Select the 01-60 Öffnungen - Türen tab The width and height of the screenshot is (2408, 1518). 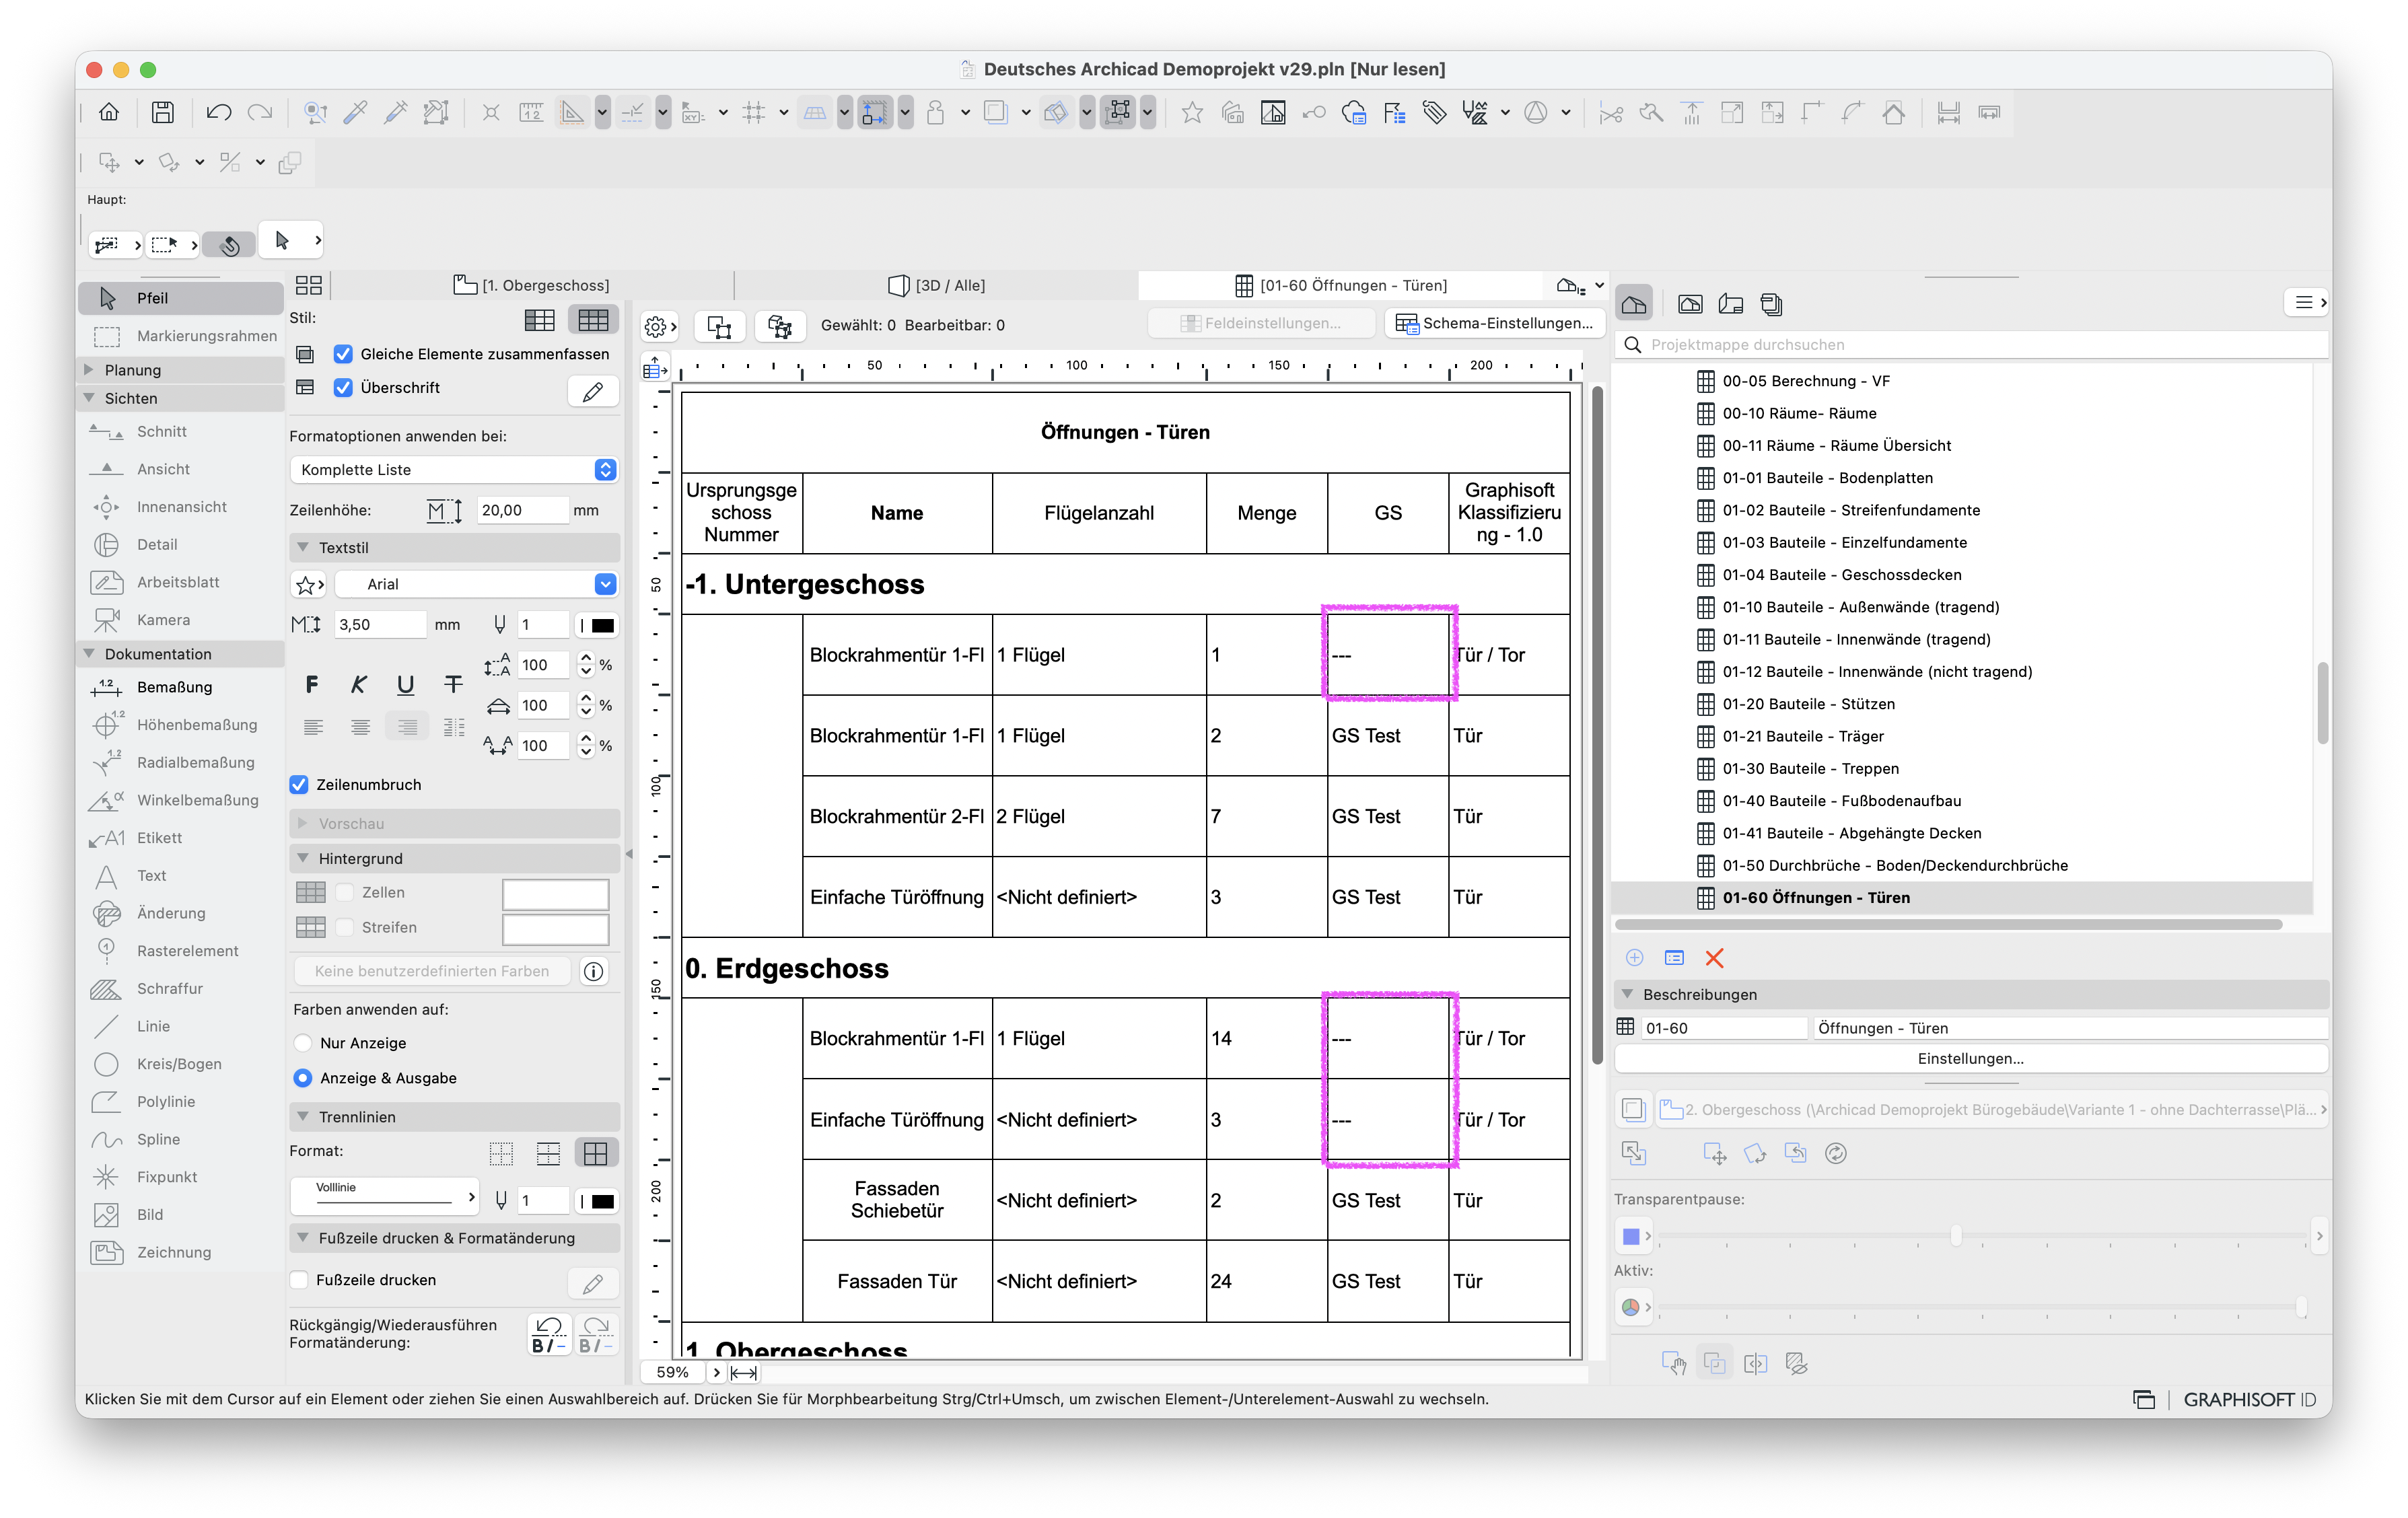coord(1341,286)
